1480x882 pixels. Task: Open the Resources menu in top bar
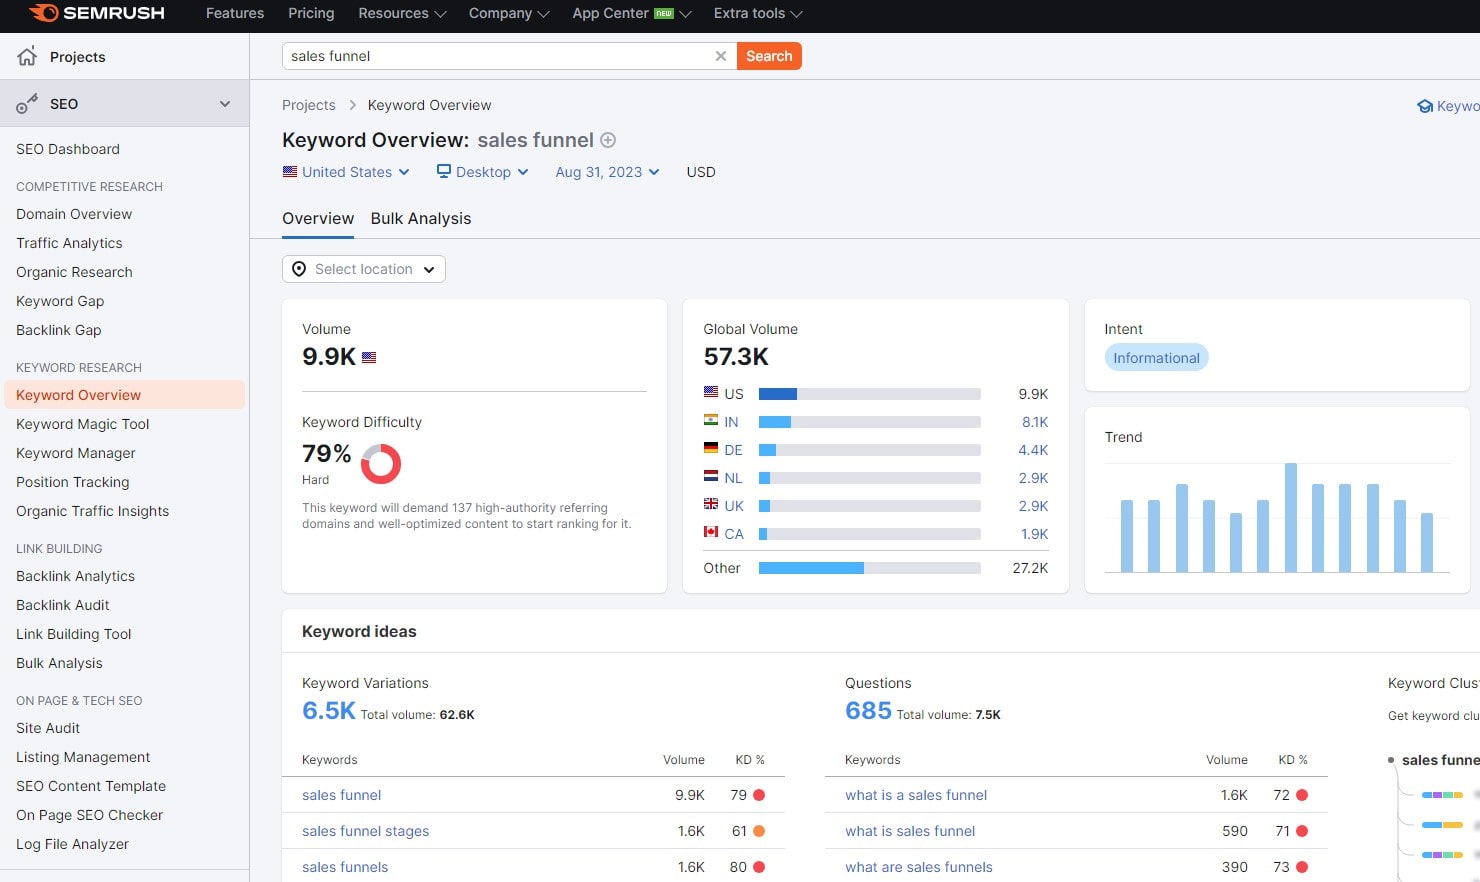(x=401, y=13)
